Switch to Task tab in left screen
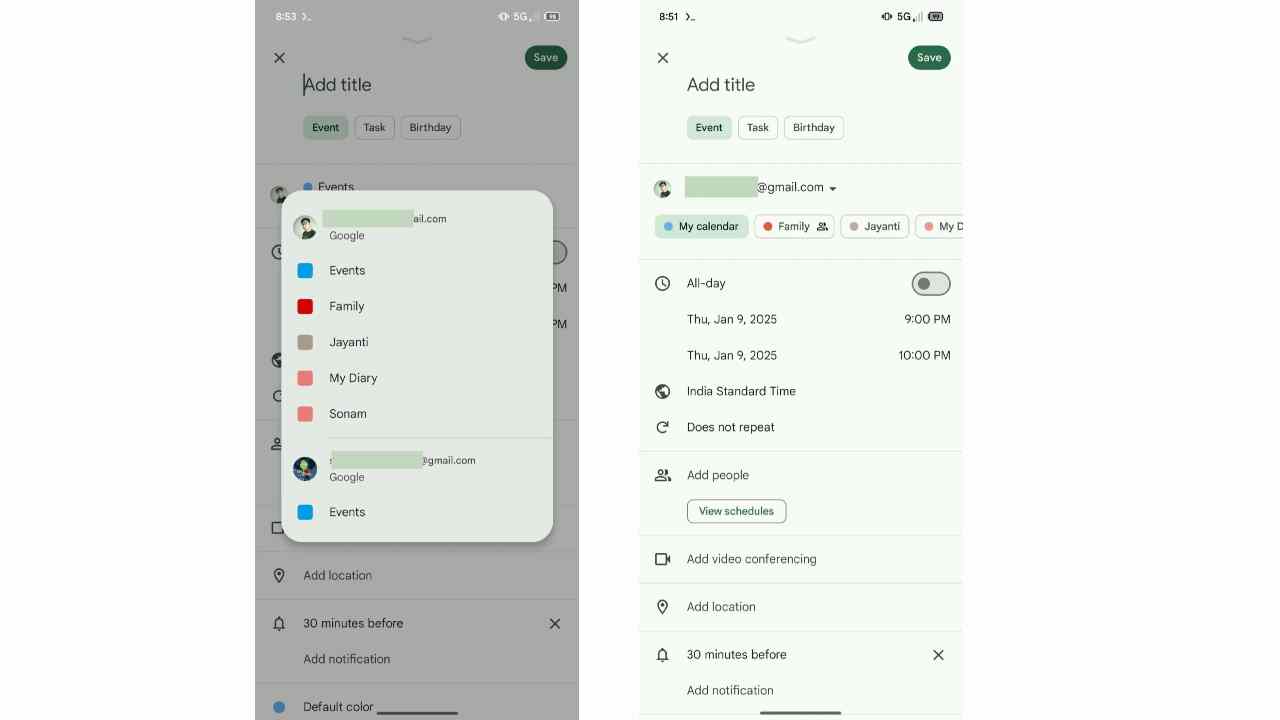 pyautogui.click(x=375, y=127)
